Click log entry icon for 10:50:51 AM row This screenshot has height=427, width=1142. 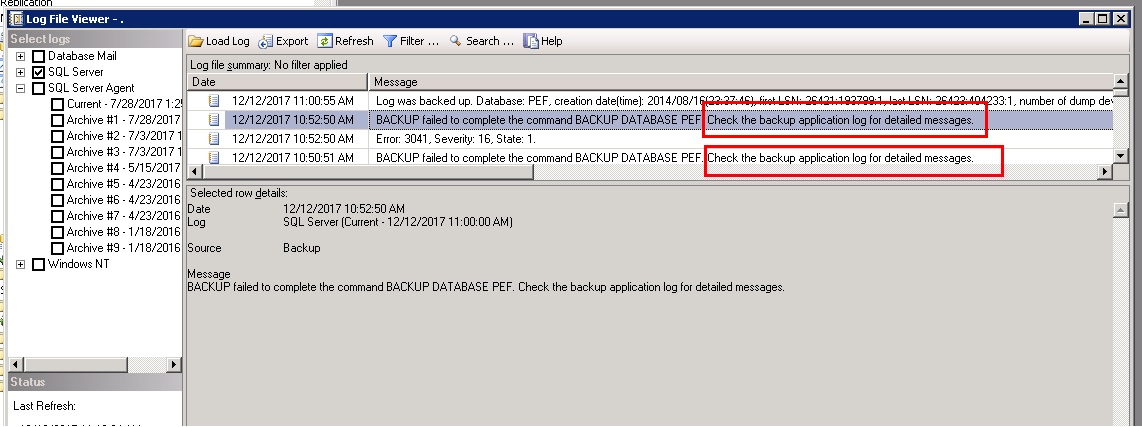[x=214, y=157]
